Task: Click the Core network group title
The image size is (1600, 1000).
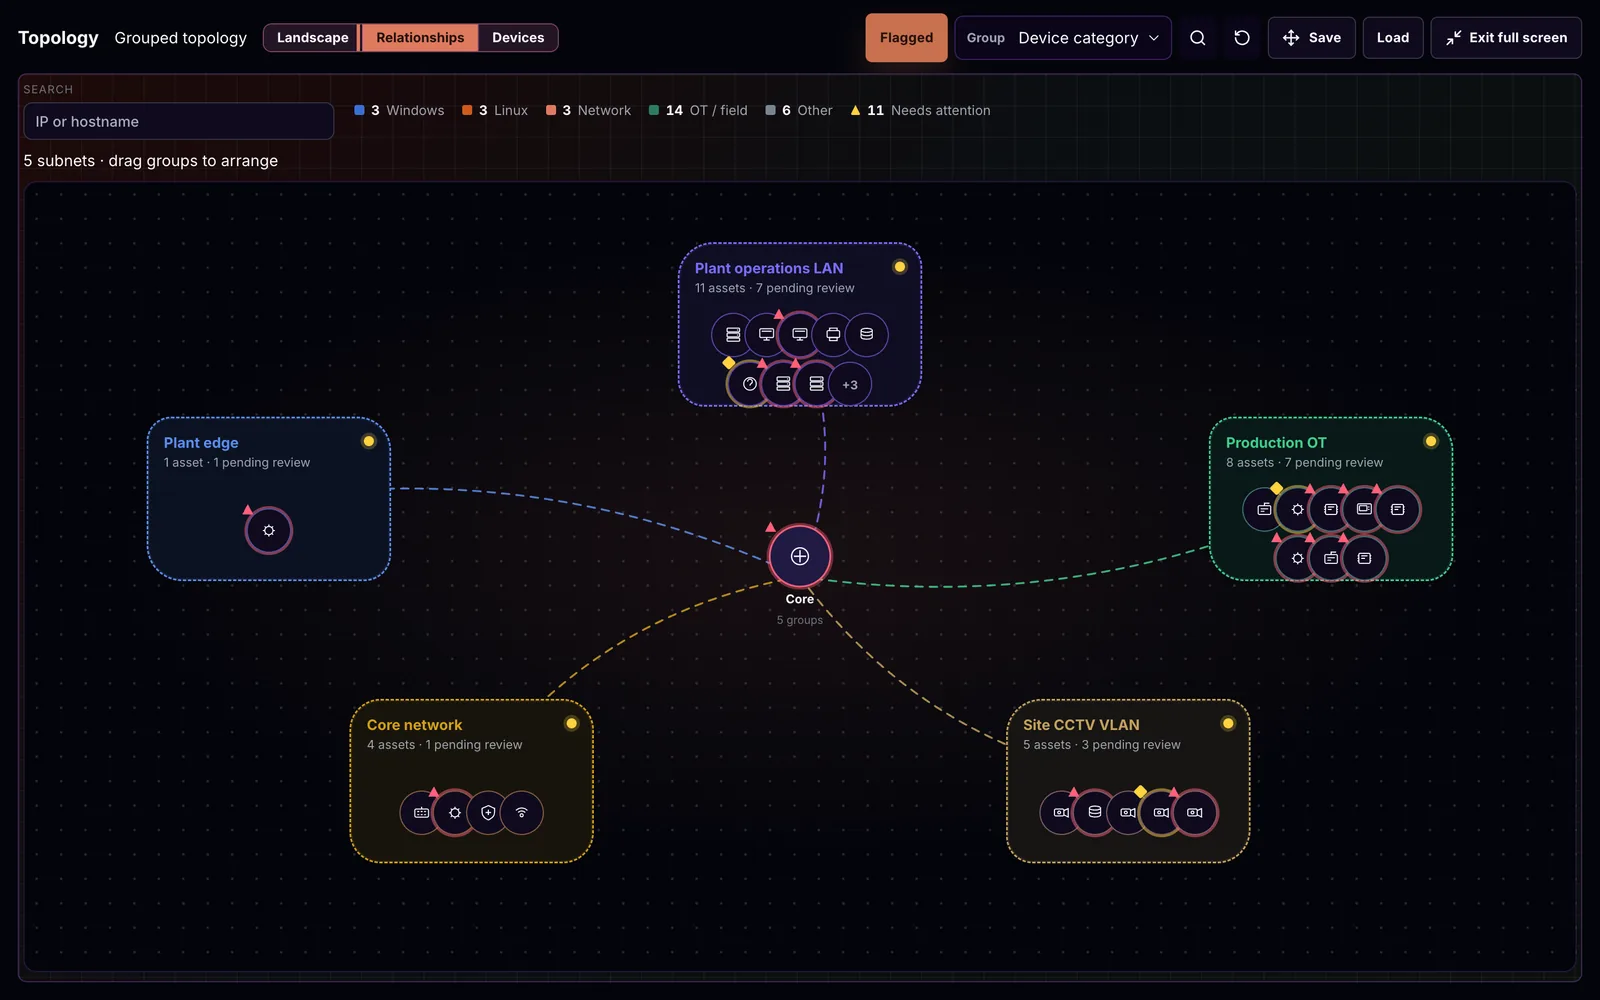Action: (x=414, y=724)
